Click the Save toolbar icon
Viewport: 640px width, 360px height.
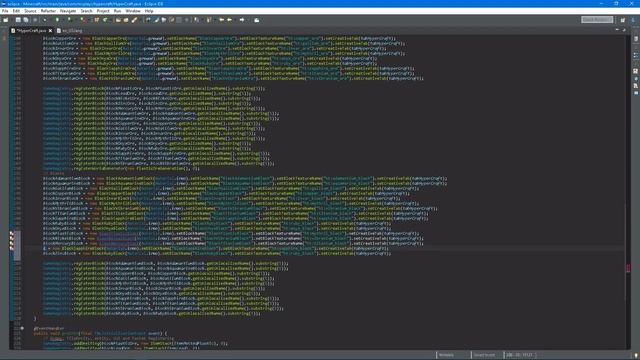point(18,20)
